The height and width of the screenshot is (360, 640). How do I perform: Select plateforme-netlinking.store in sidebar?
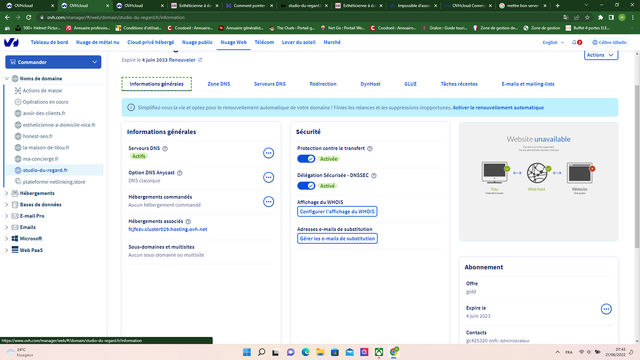pyautogui.click(x=54, y=182)
